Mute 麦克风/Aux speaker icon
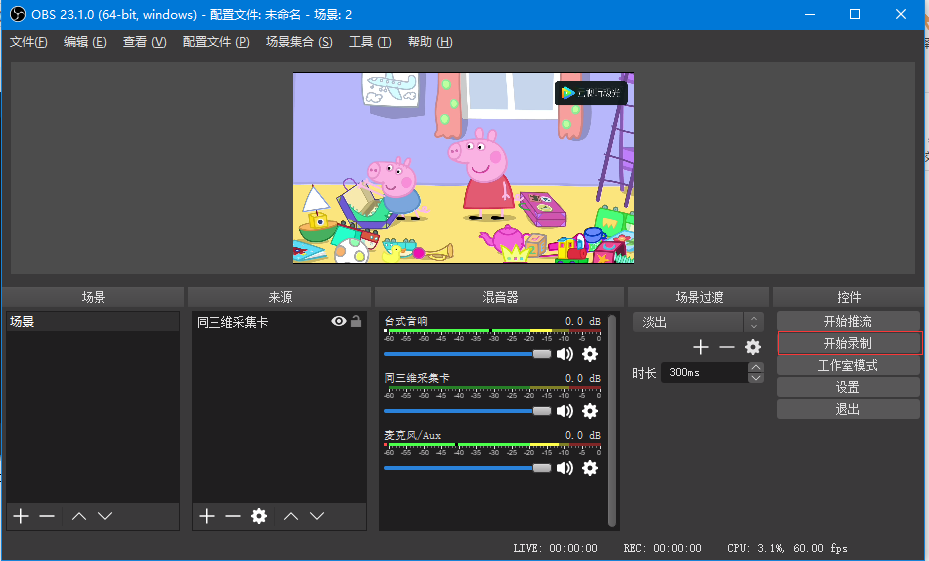 click(x=565, y=468)
